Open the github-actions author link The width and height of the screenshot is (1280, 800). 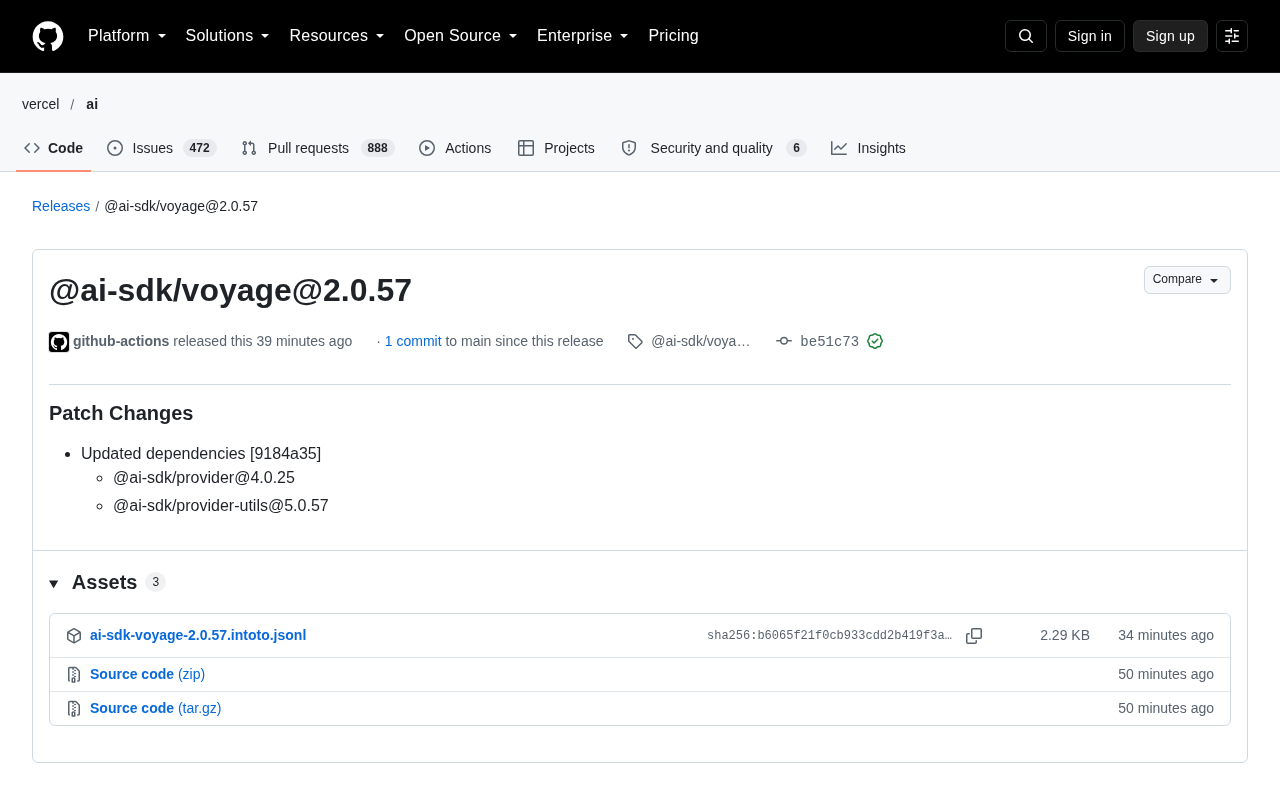(121, 341)
